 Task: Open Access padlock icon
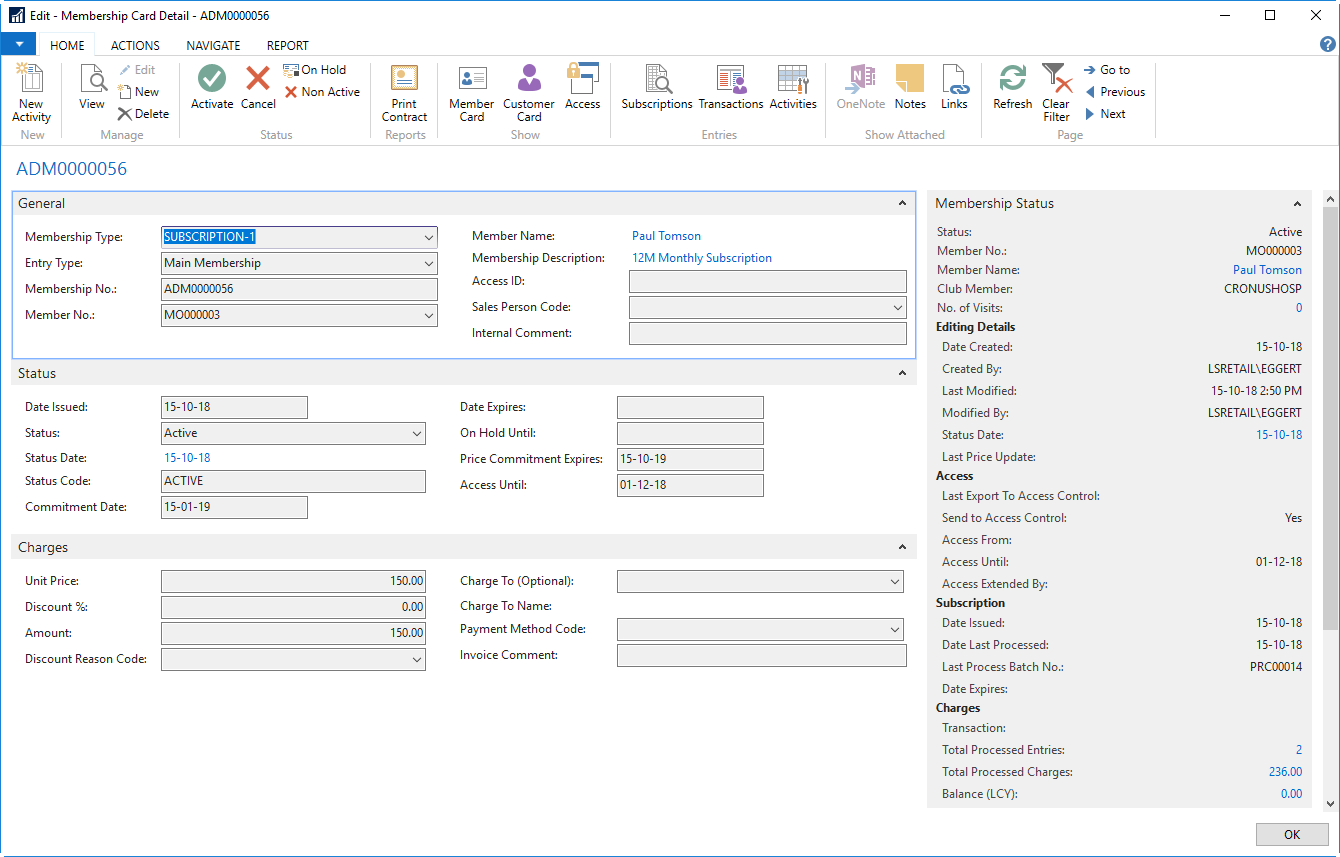coord(582,80)
